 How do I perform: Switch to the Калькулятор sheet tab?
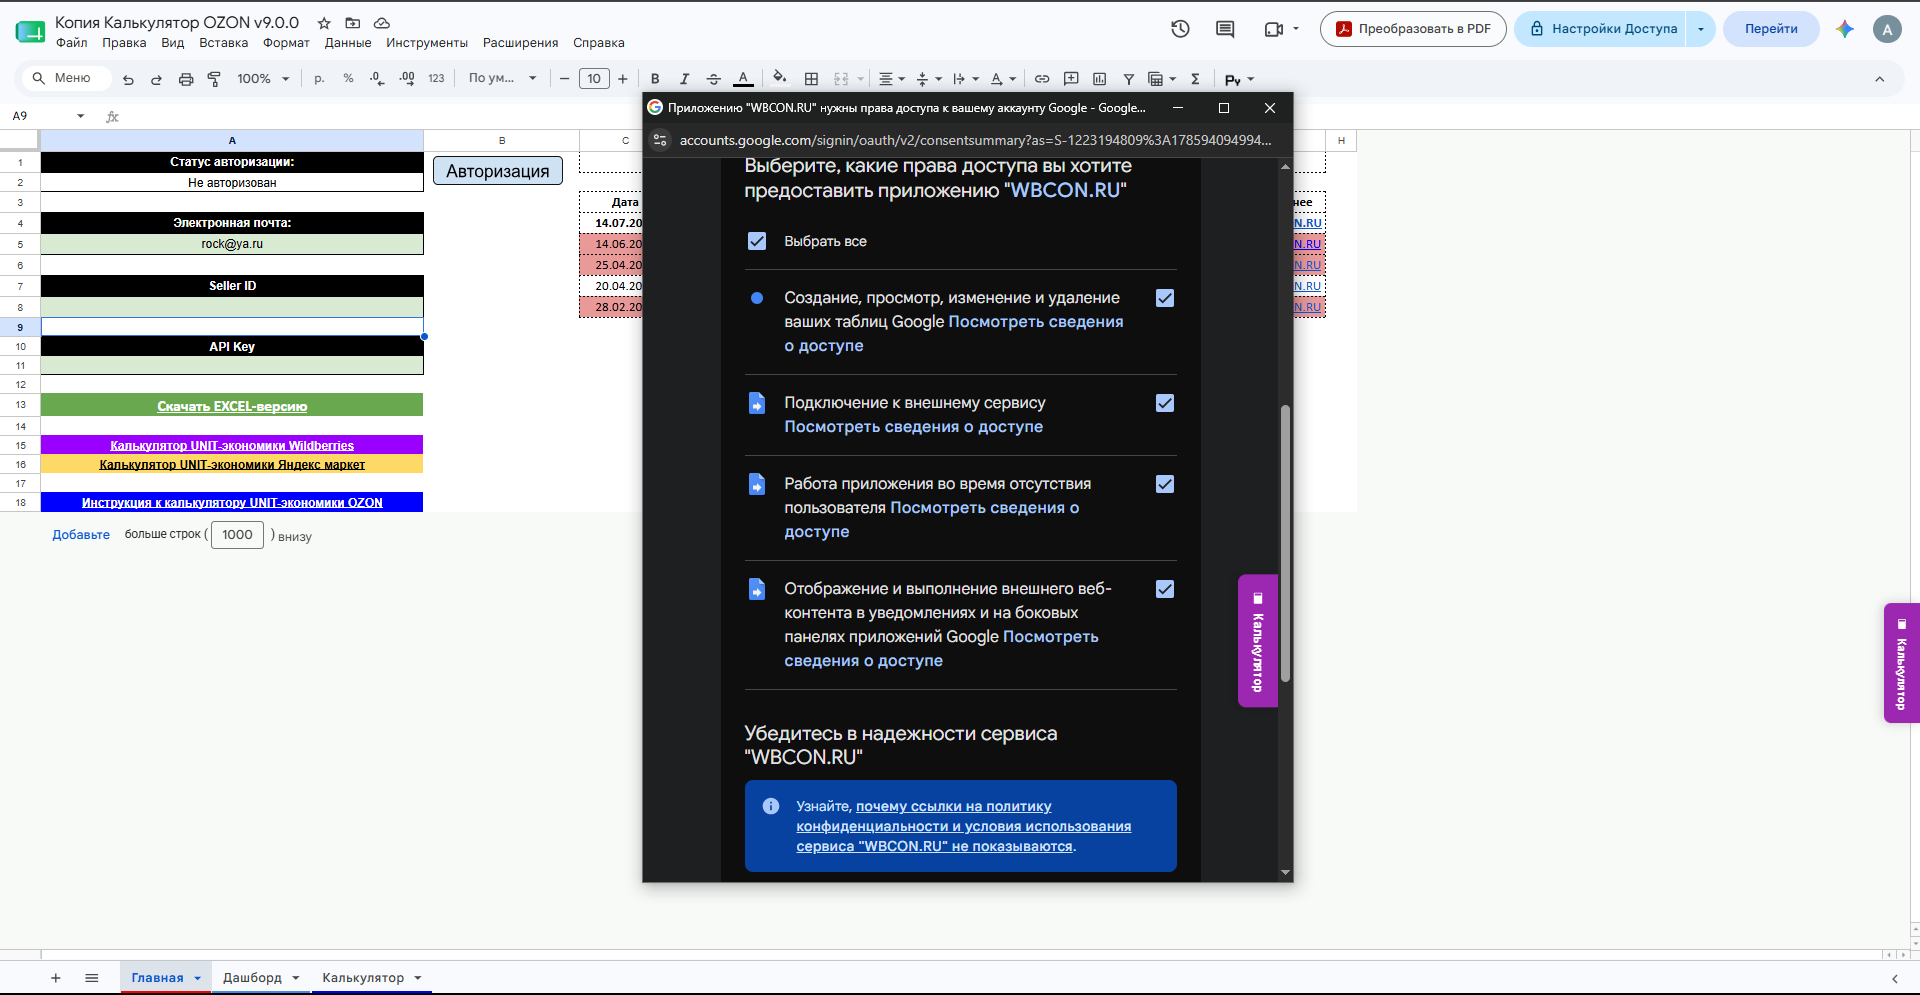click(x=363, y=978)
